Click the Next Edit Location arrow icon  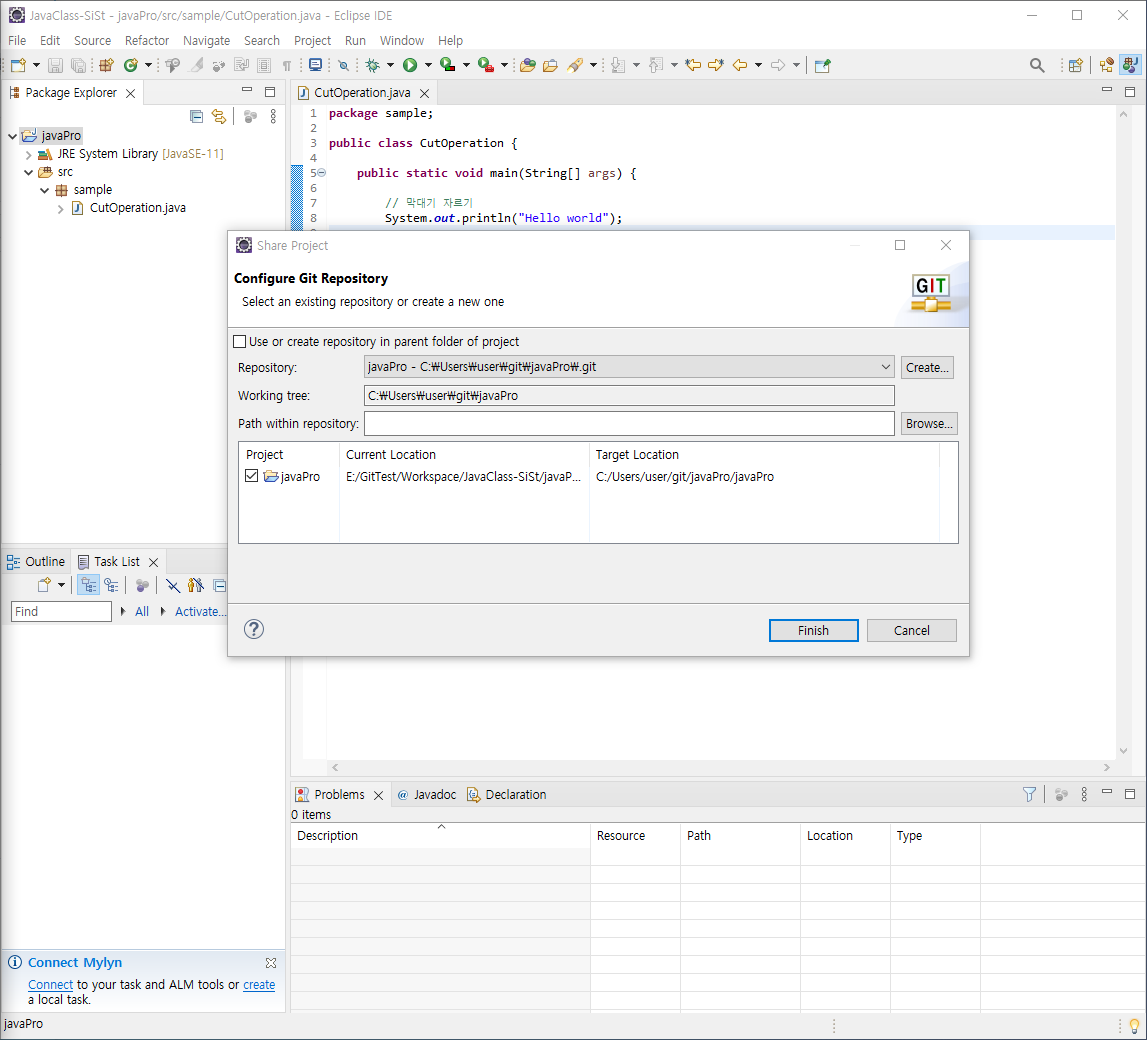pyautogui.click(x=715, y=65)
